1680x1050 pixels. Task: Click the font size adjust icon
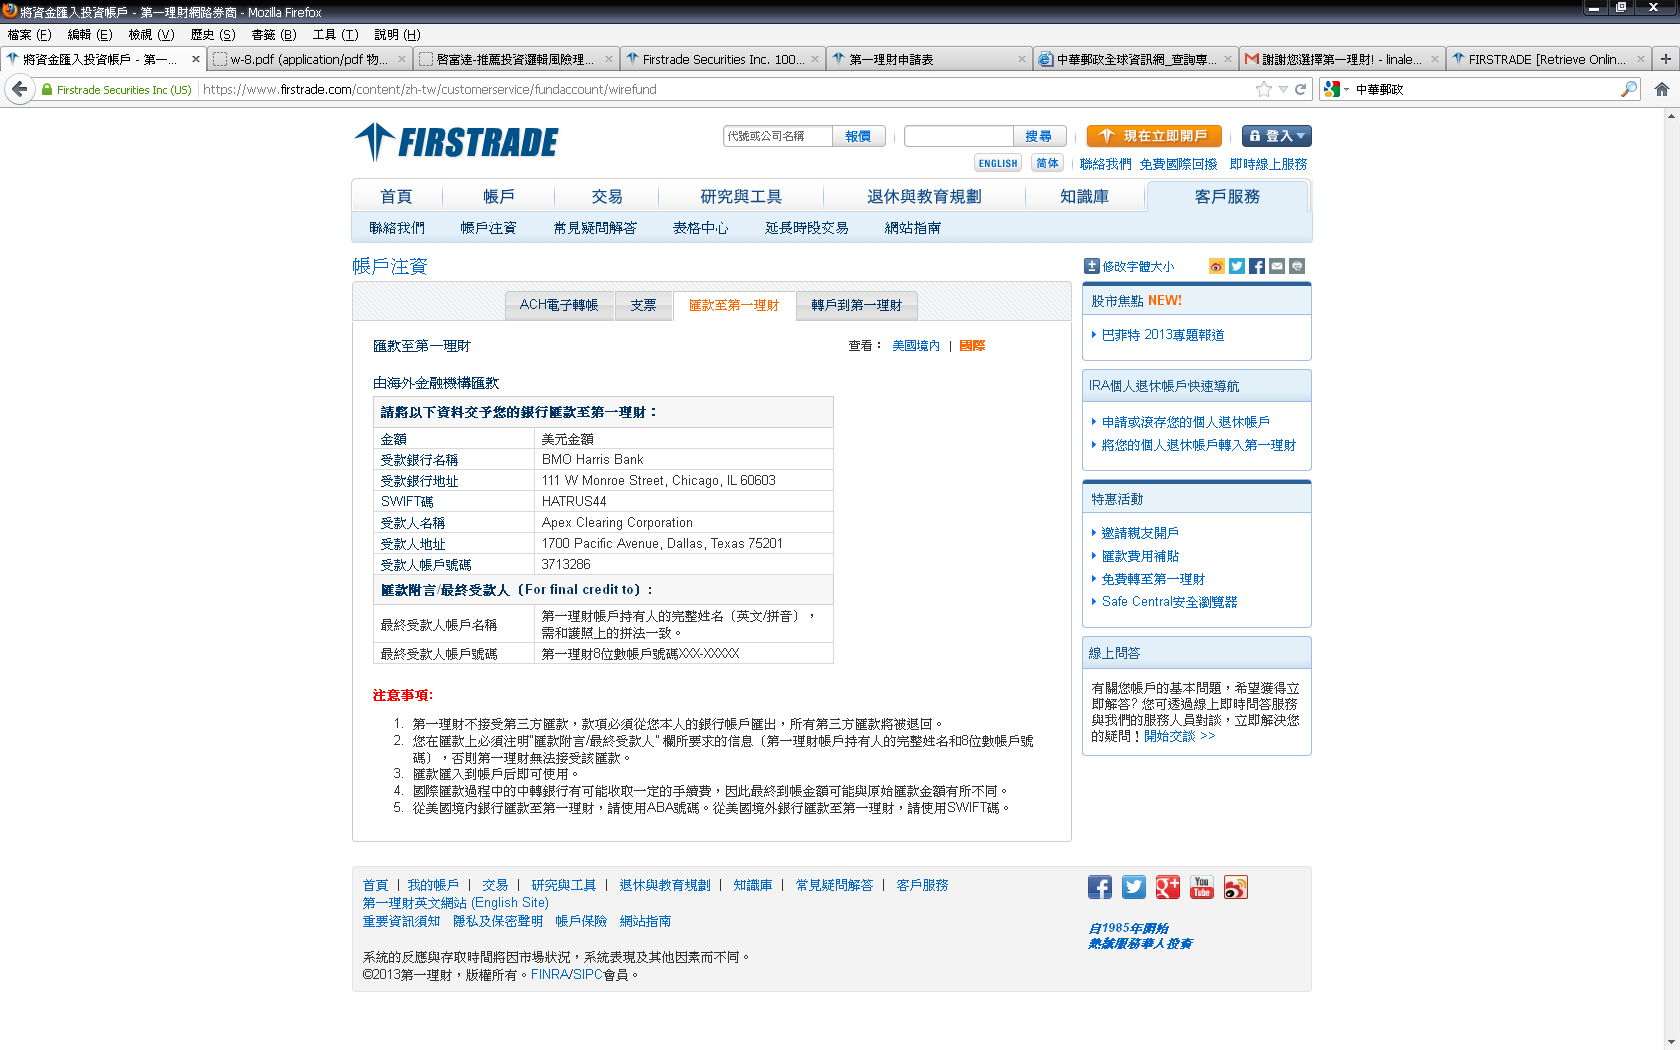[1092, 266]
